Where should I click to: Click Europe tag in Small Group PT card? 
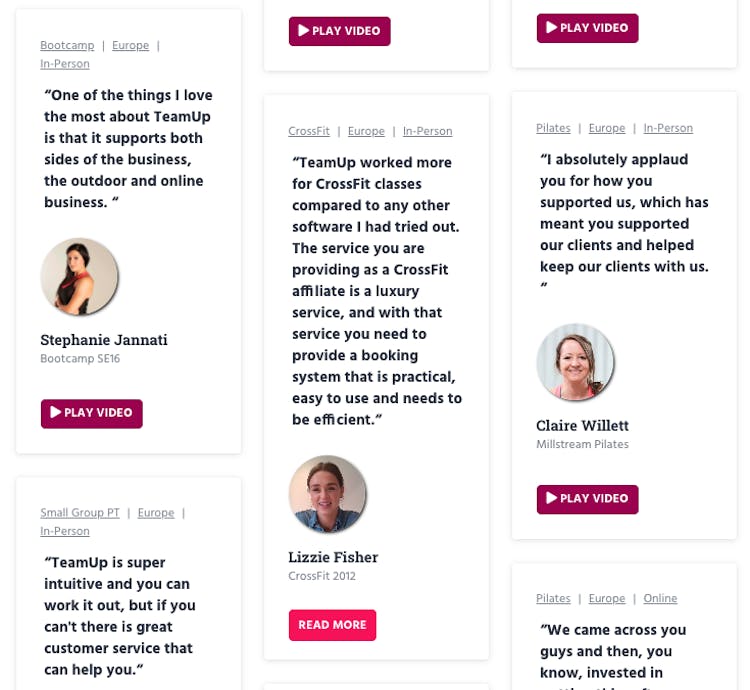coord(156,513)
